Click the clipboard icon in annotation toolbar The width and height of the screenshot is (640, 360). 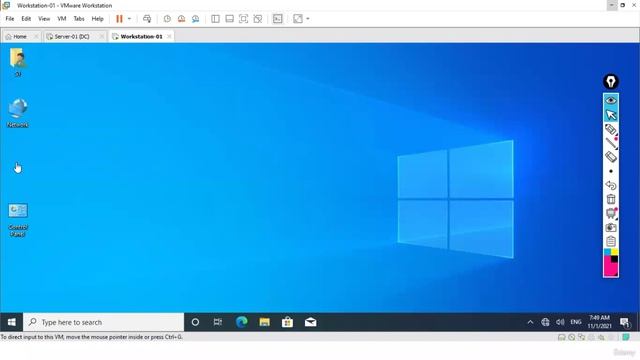[611, 241]
